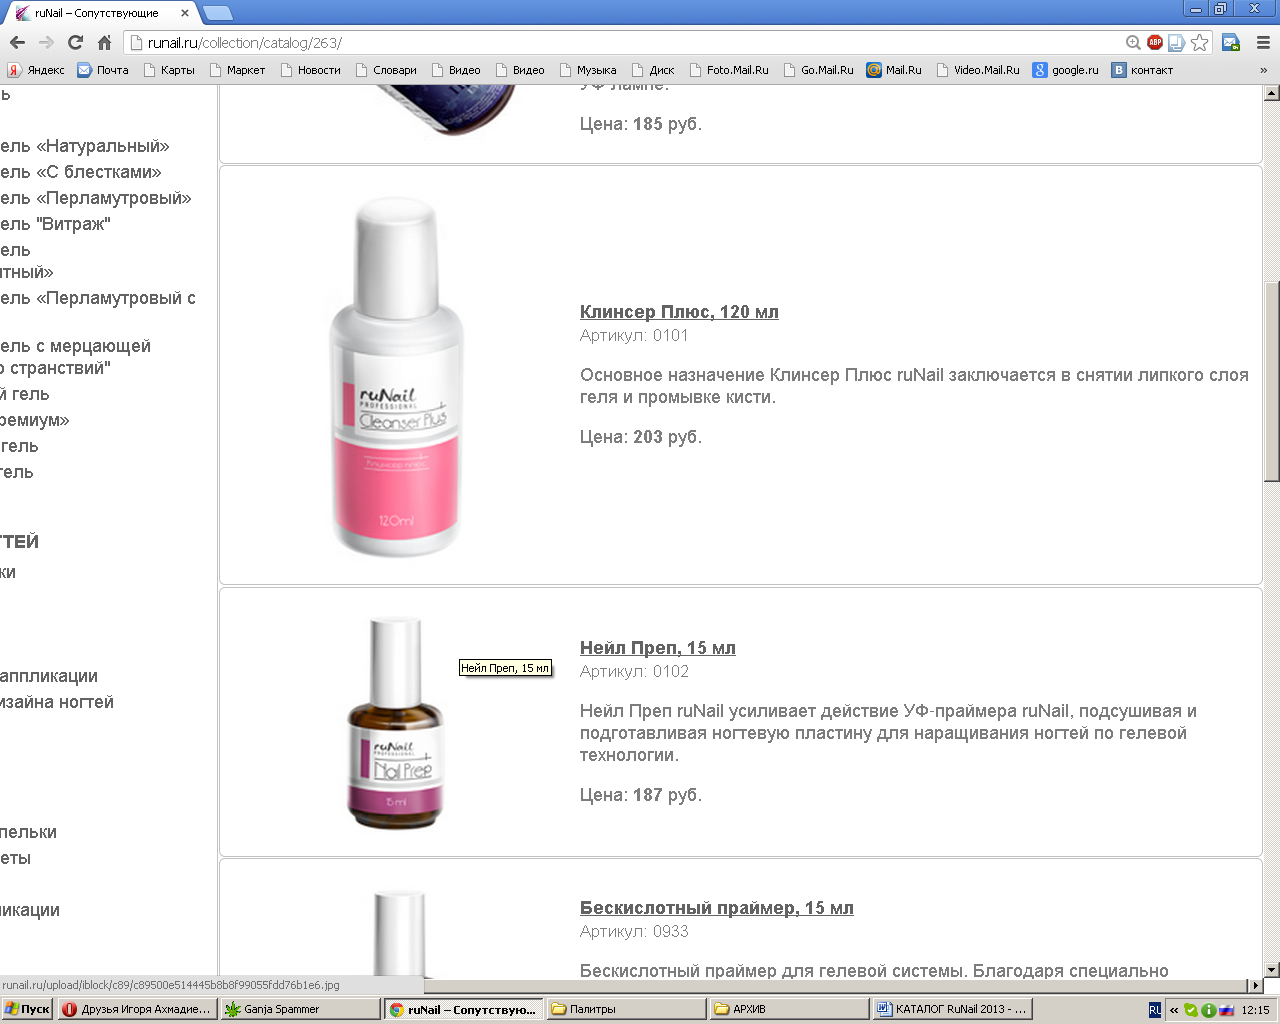Image resolution: width=1280 pixels, height=1024 pixels.
Task: Open sidebar category «Натуральный»
Action: pyautogui.click(x=85, y=146)
